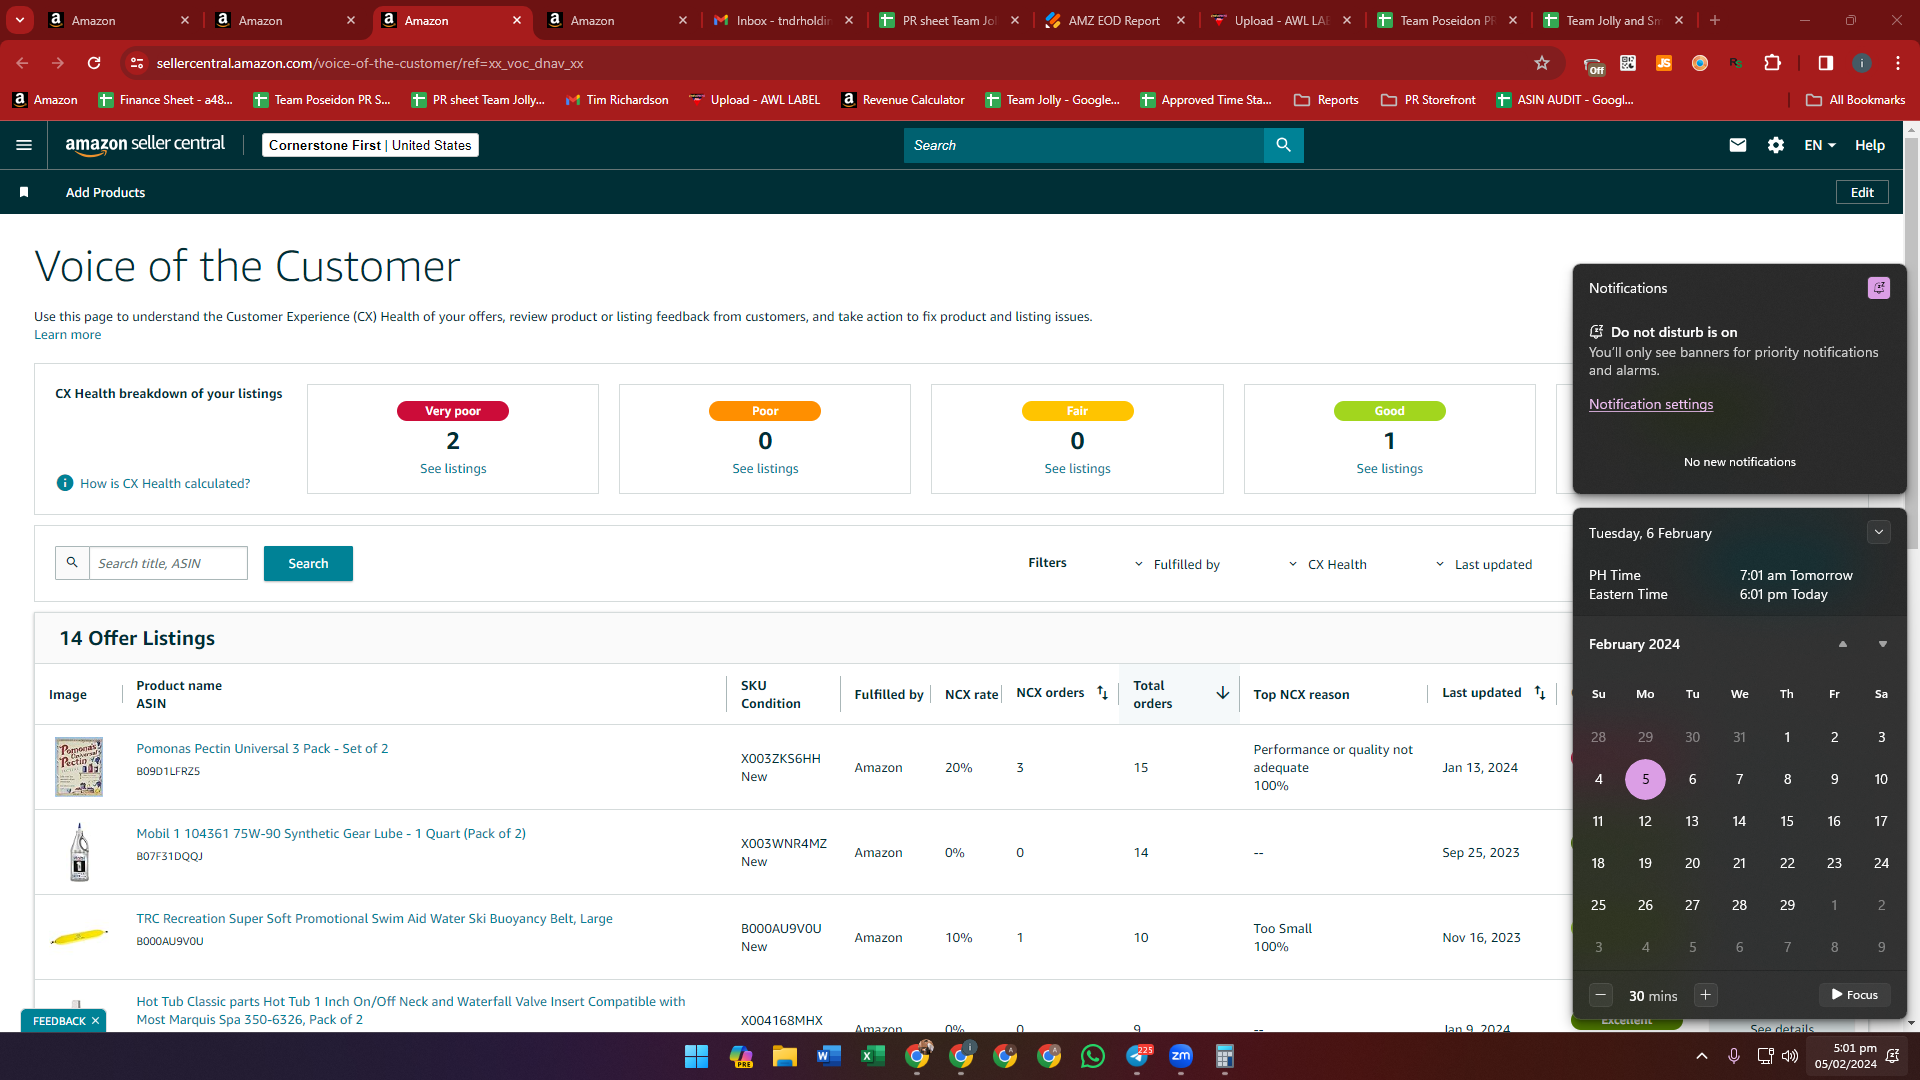The height and width of the screenshot is (1080, 1920).
Task: Open Notification settings link
Action: click(1651, 404)
